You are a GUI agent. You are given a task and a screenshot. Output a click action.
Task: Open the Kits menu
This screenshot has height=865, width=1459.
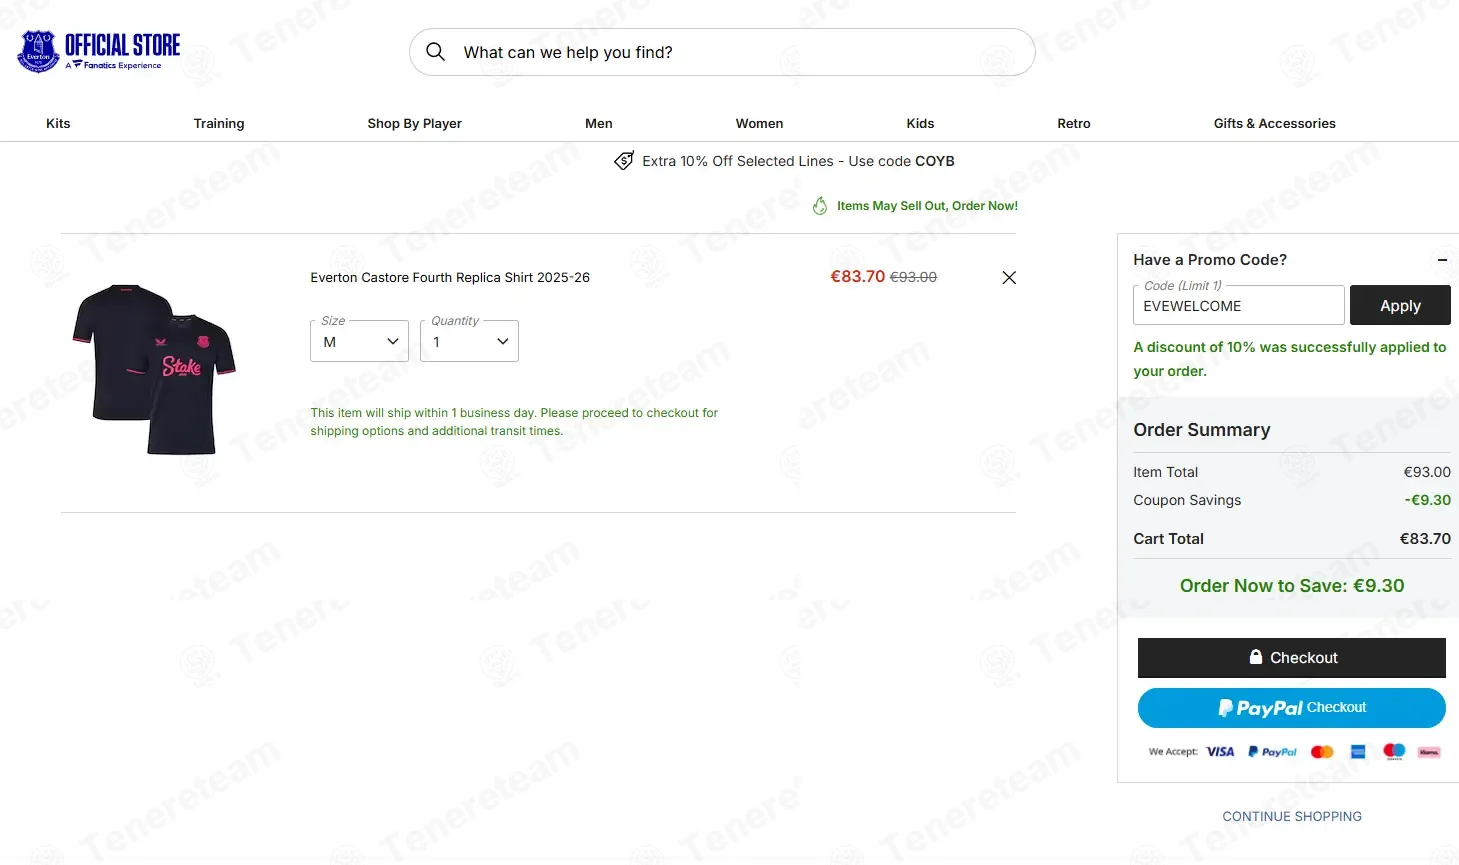pyautogui.click(x=58, y=124)
